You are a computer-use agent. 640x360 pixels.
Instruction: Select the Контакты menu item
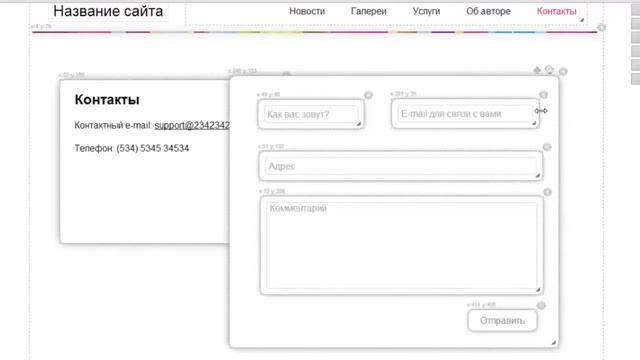pyautogui.click(x=556, y=11)
